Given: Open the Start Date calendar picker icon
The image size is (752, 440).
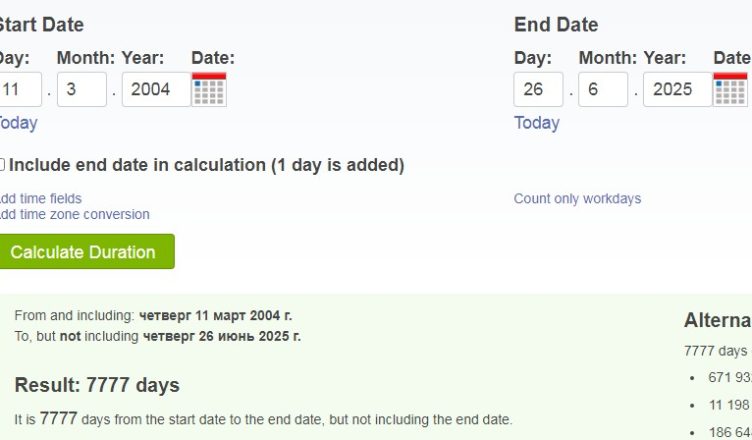Looking at the screenshot, I should pyautogui.click(x=209, y=89).
